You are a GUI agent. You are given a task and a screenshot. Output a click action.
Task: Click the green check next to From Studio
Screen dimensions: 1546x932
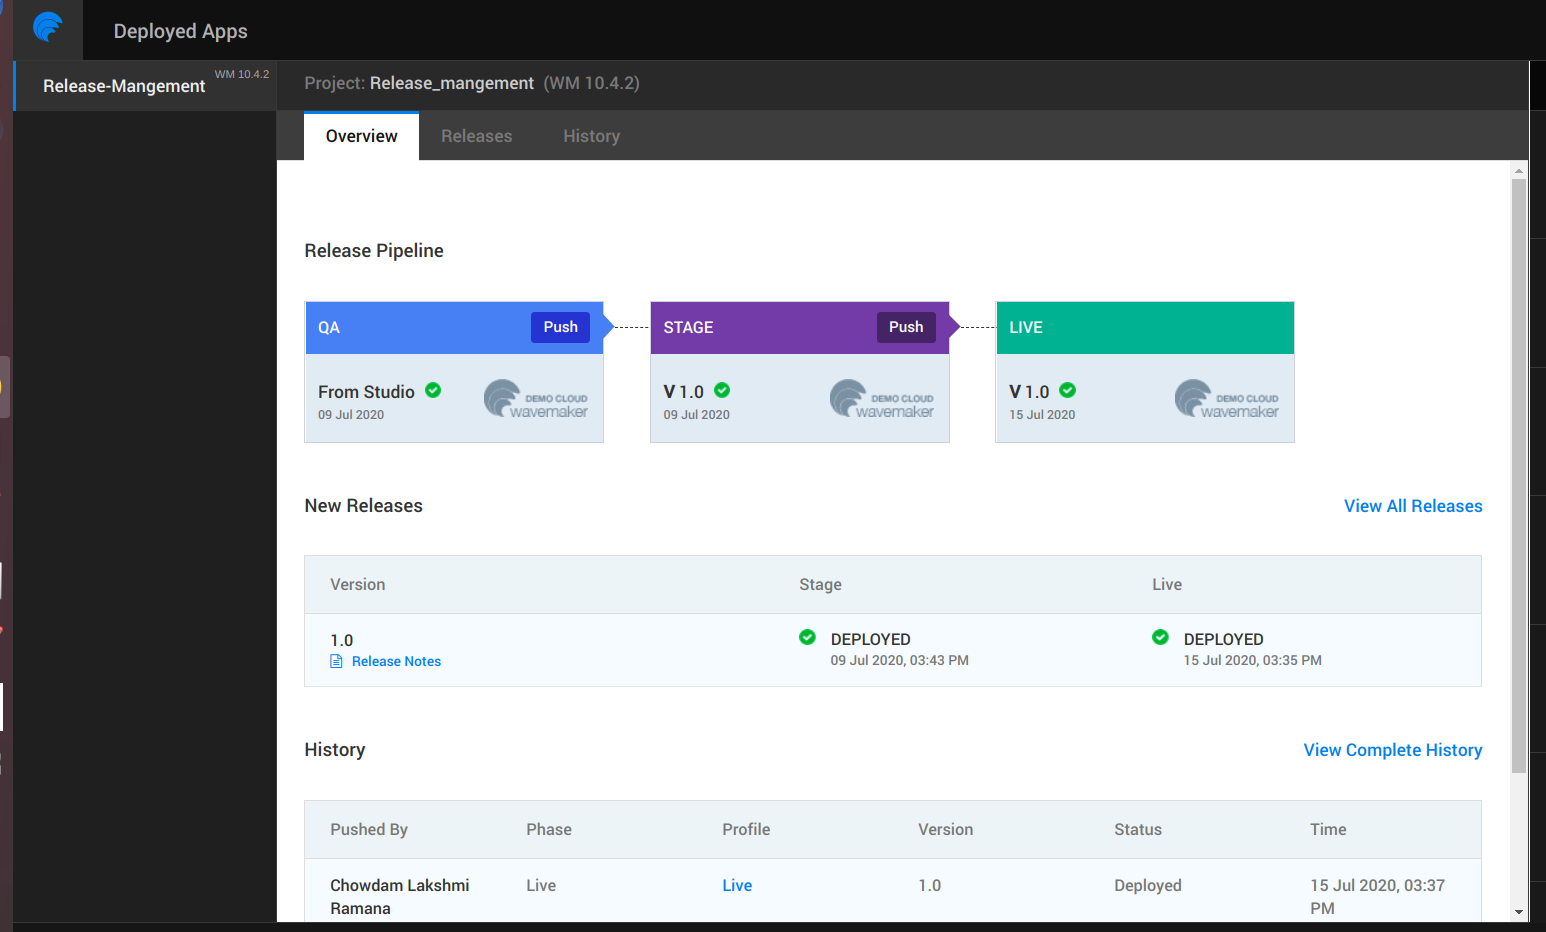[433, 390]
